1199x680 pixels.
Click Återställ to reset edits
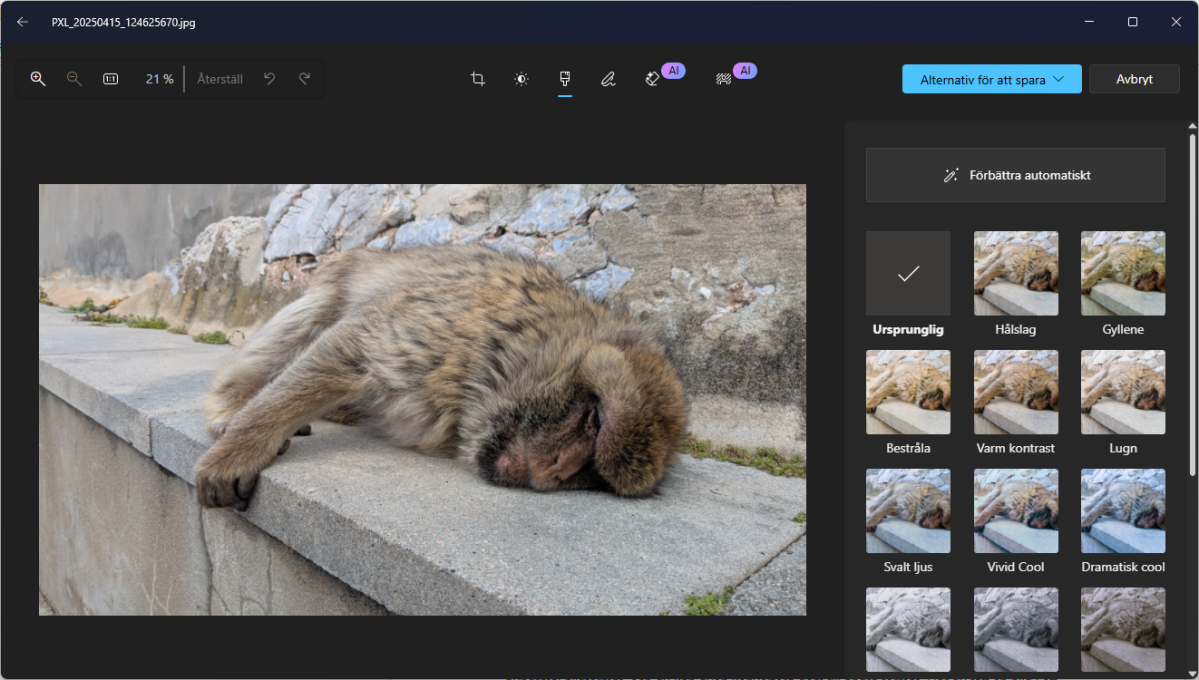tap(219, 78)
